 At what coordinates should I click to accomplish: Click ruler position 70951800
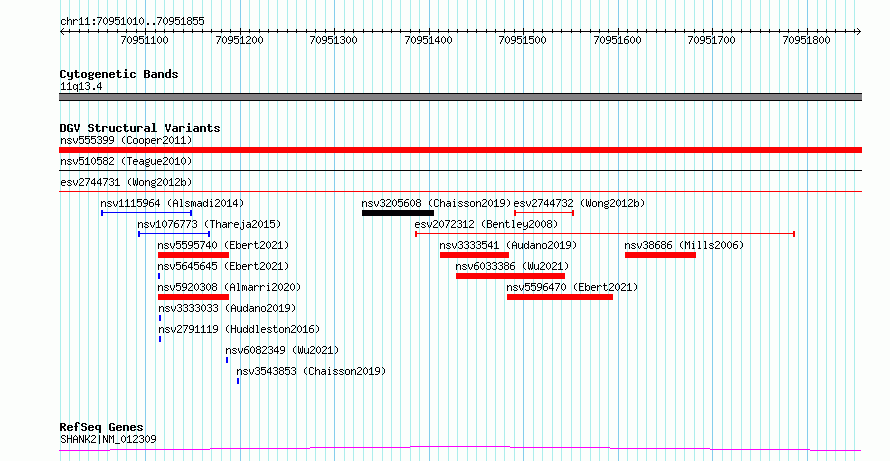(807, 40)
